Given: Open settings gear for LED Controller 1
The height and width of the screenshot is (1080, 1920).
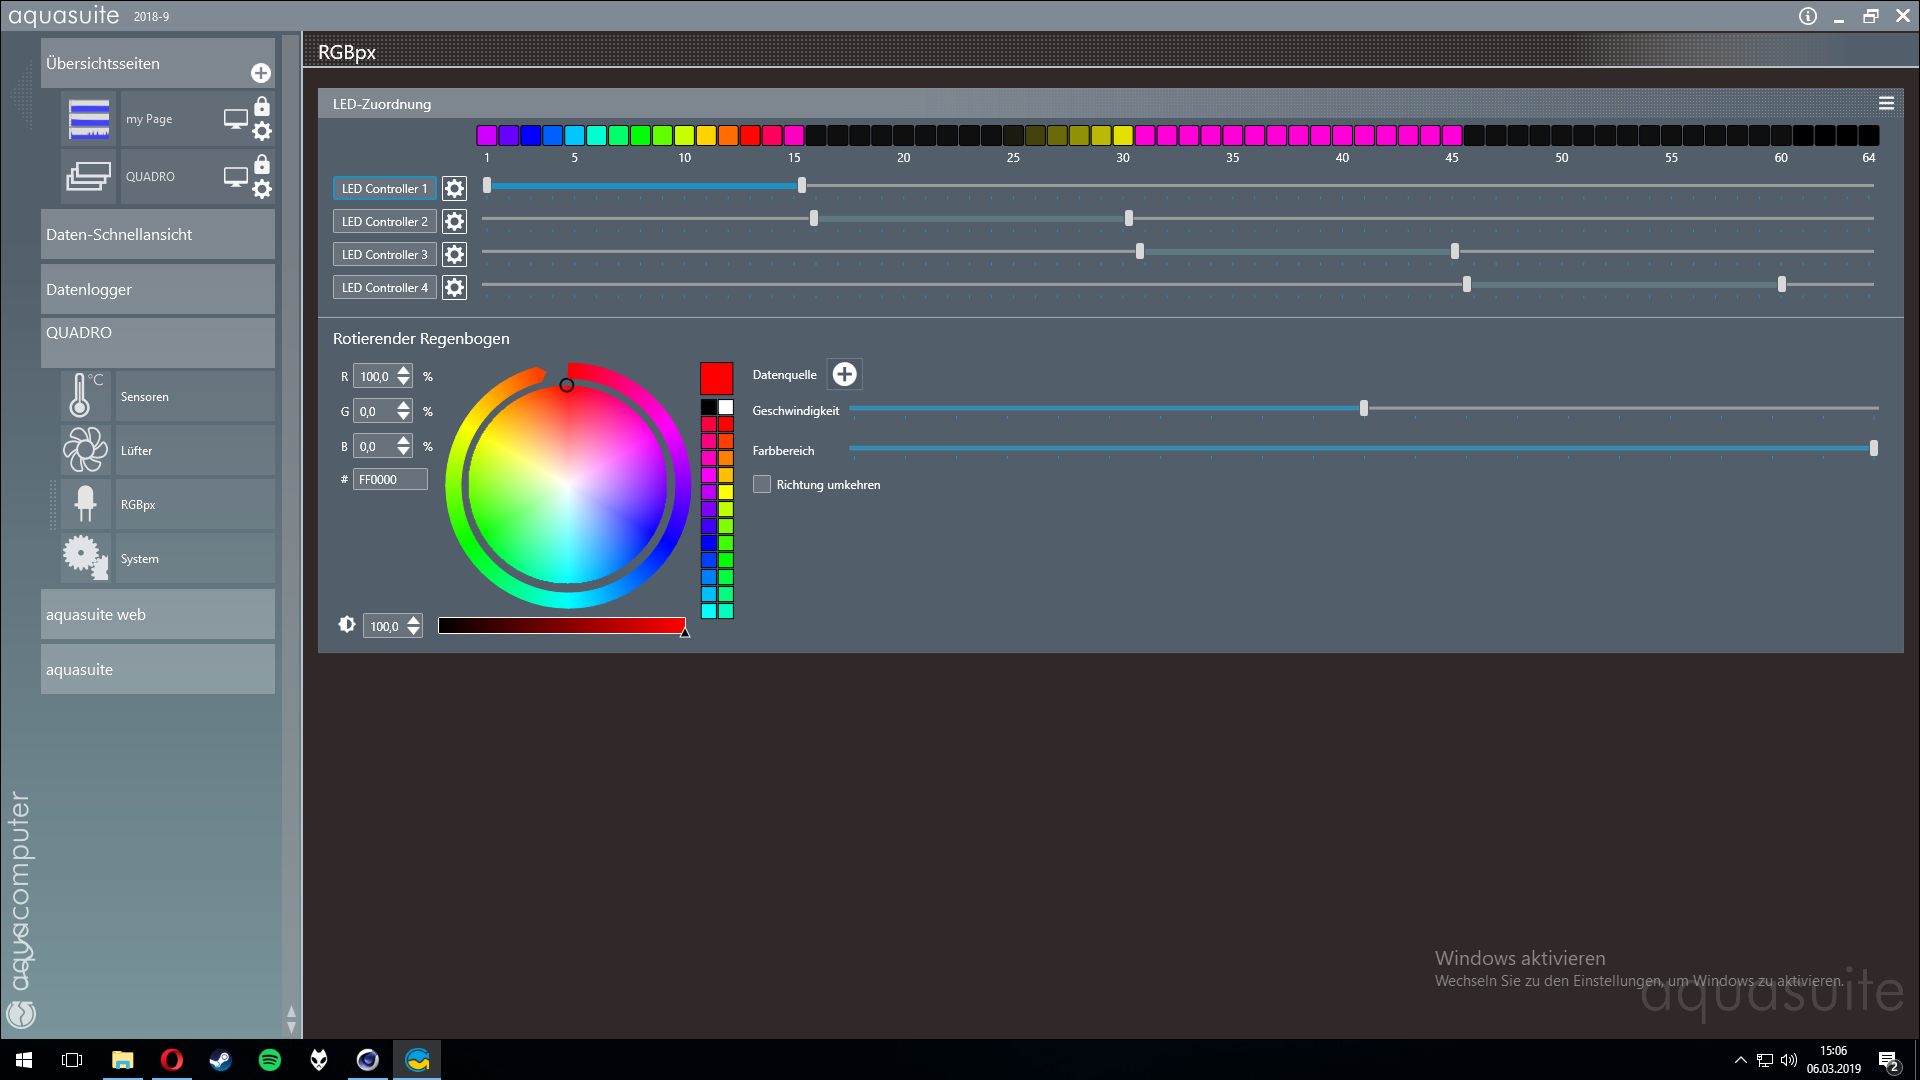Looking at the screenshot, I should (x=454, y=188).
